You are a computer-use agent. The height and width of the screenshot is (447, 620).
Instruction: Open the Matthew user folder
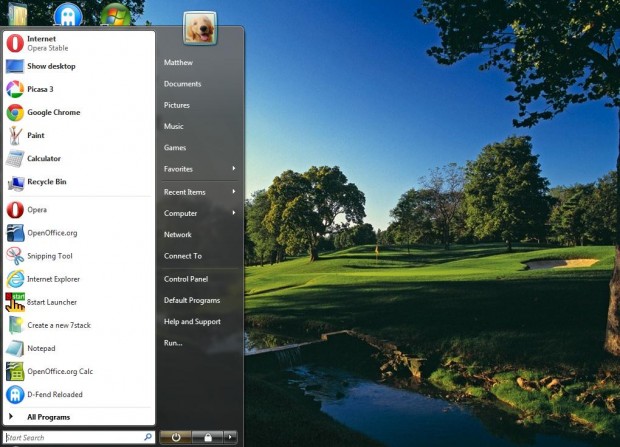[178, 63]
